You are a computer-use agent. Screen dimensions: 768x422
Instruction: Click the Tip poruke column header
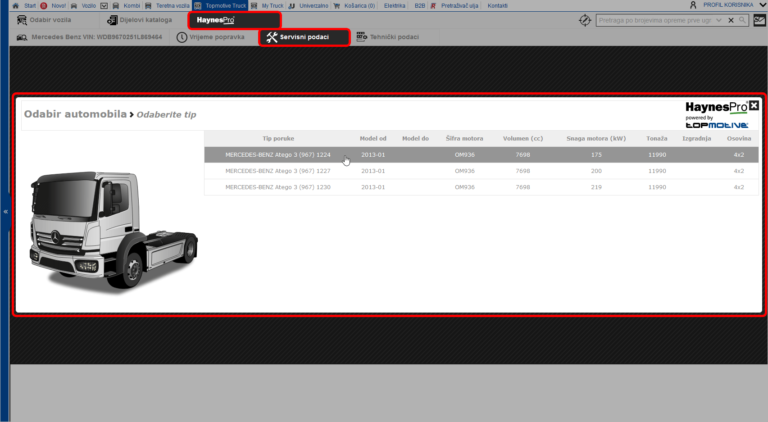click(x=278, y=139)
